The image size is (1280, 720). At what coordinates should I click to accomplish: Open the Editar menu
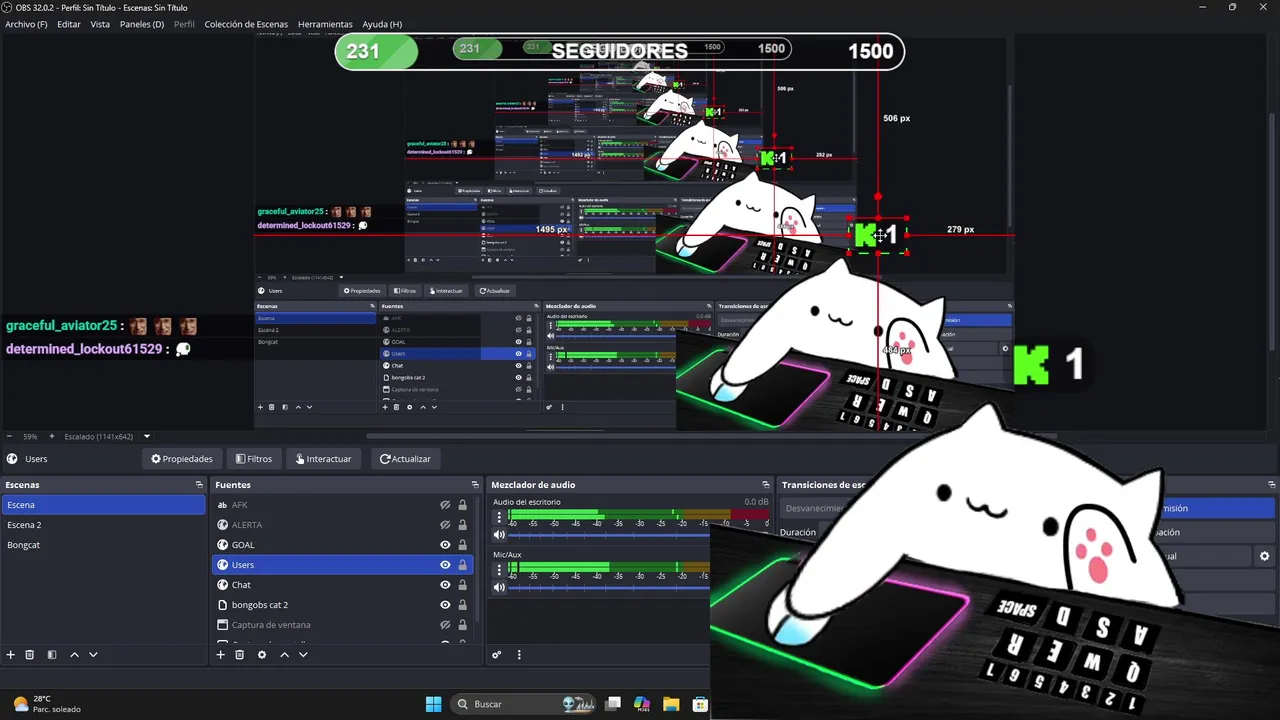[69, 24]
